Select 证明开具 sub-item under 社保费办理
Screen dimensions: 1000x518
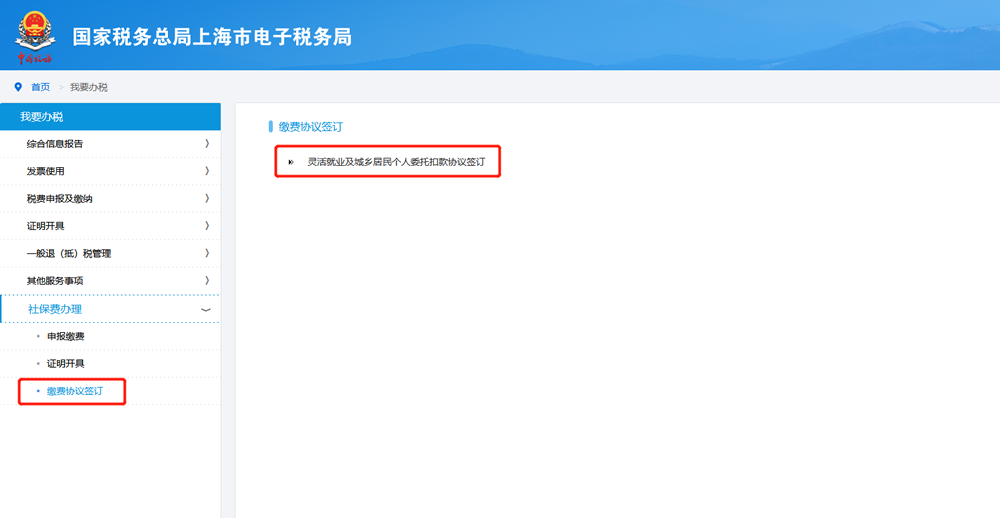[65, 363]
